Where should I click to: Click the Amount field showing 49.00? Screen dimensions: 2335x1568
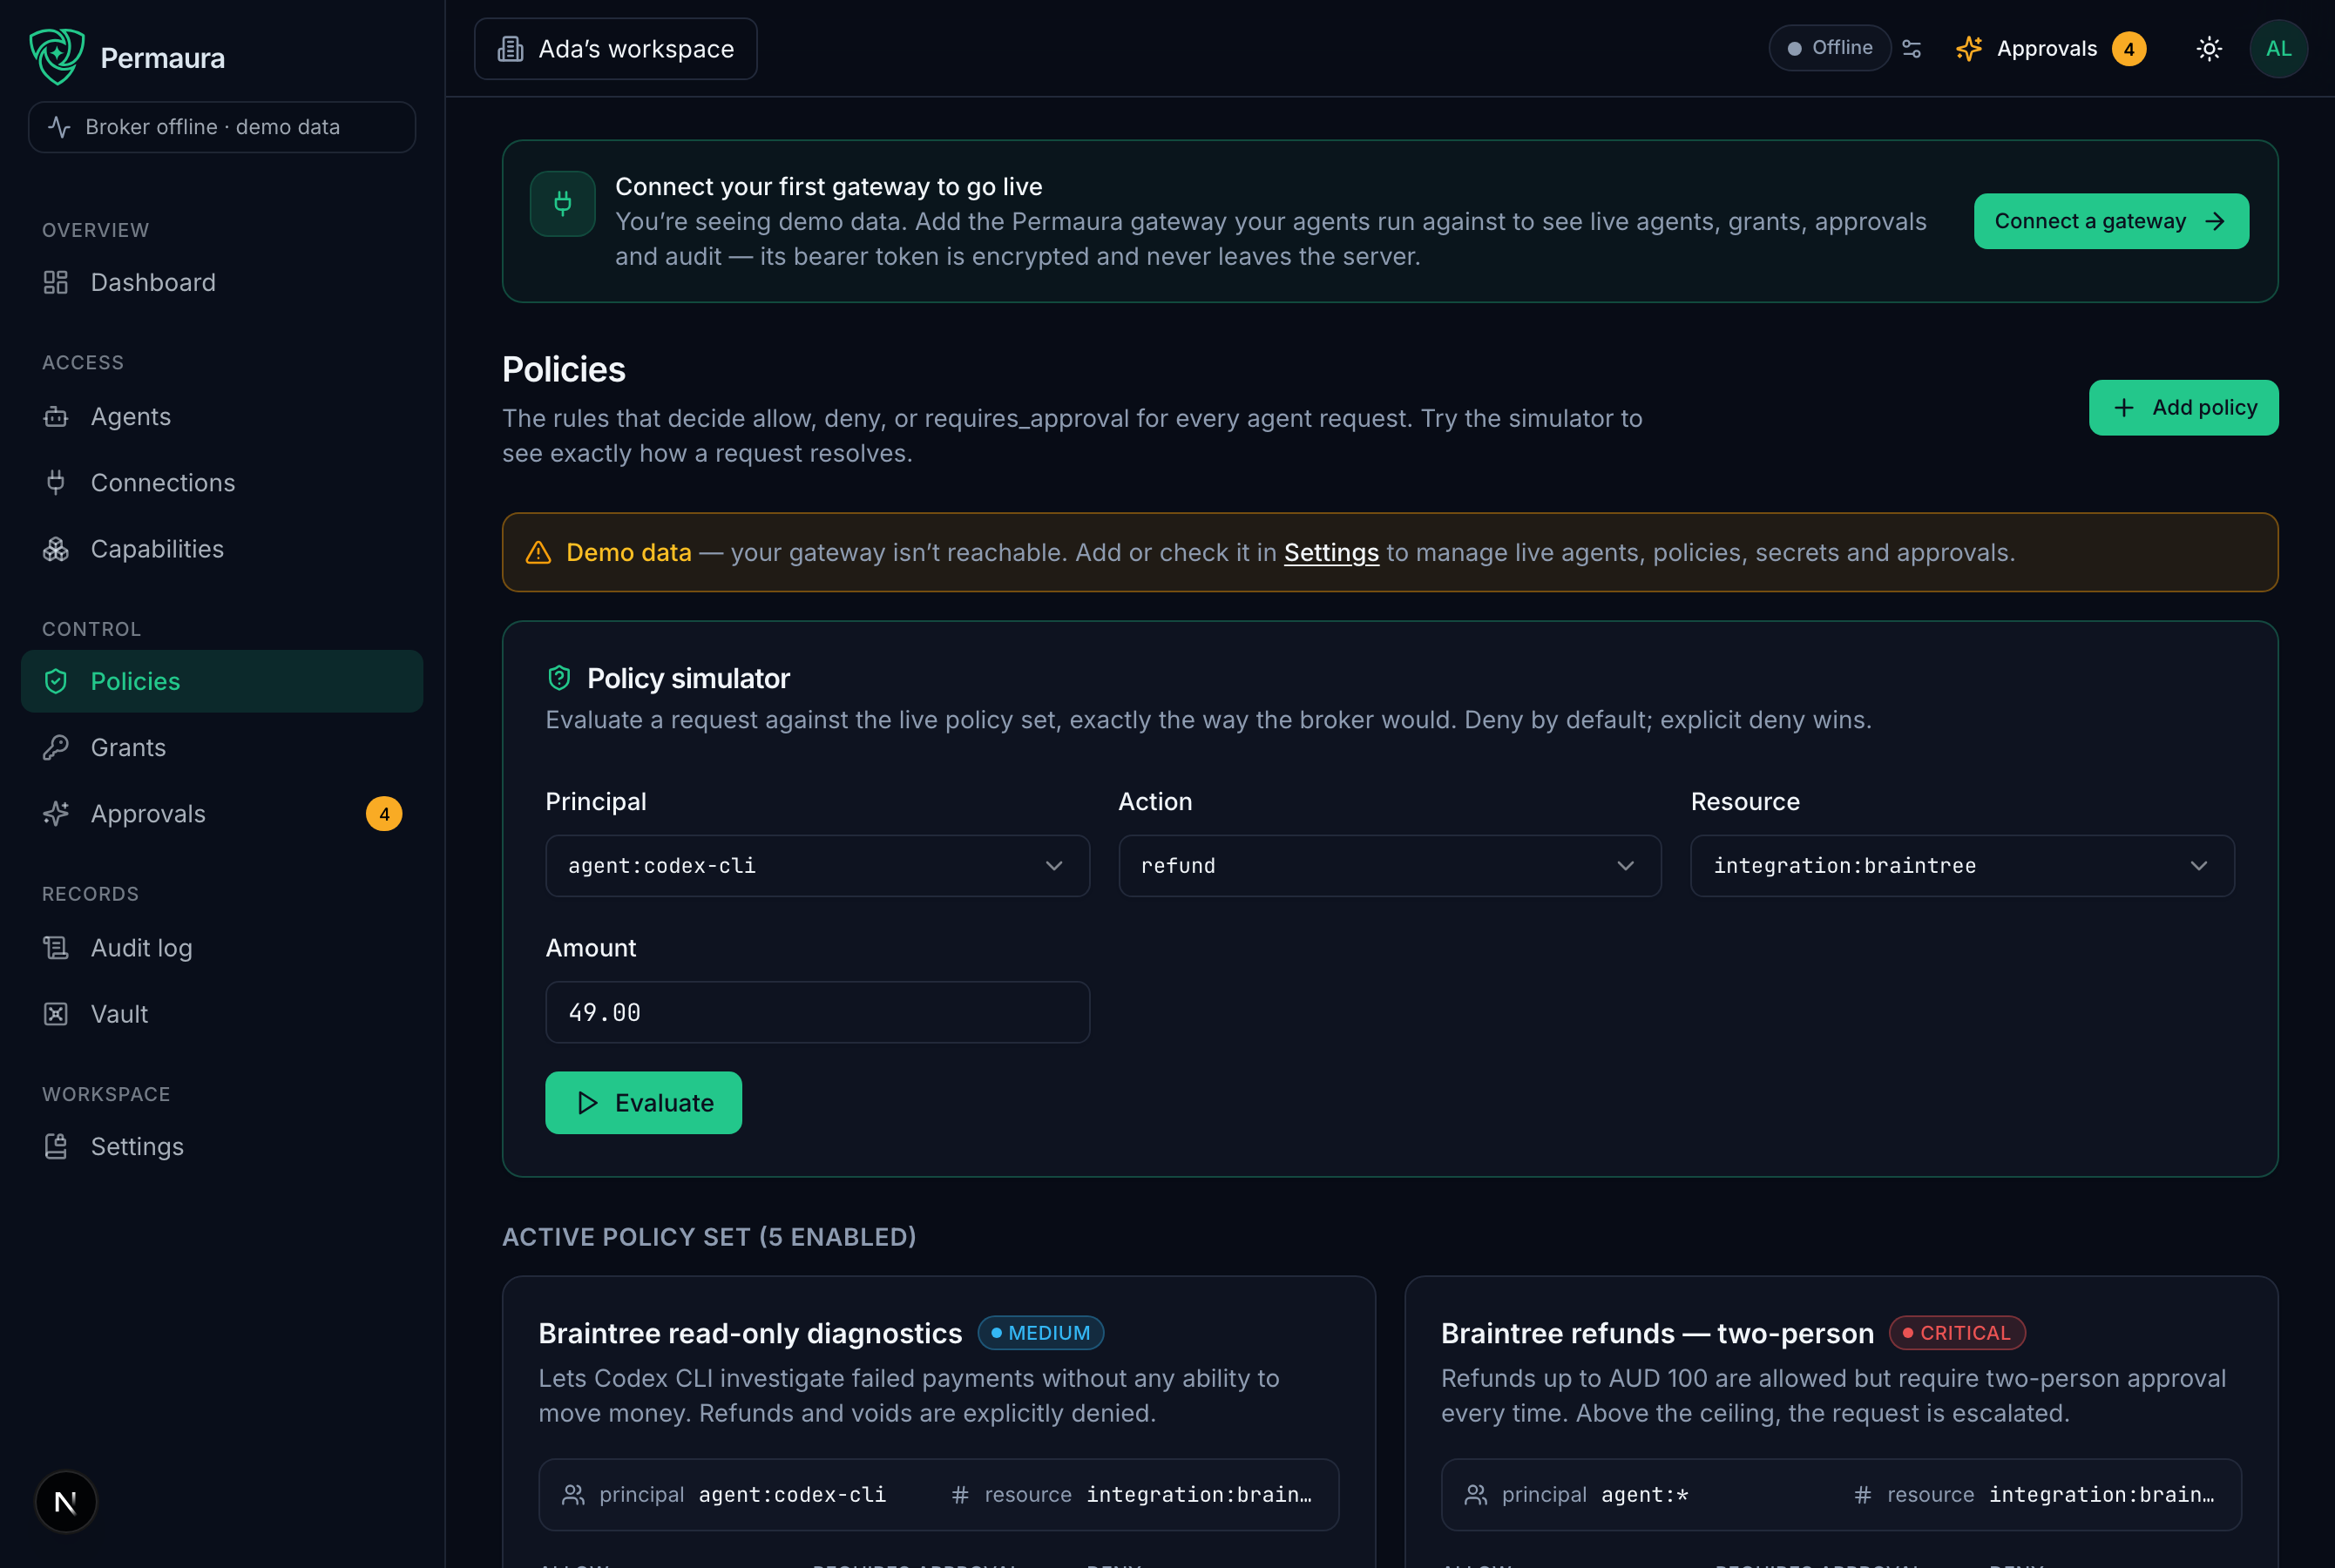point(817,1011)
